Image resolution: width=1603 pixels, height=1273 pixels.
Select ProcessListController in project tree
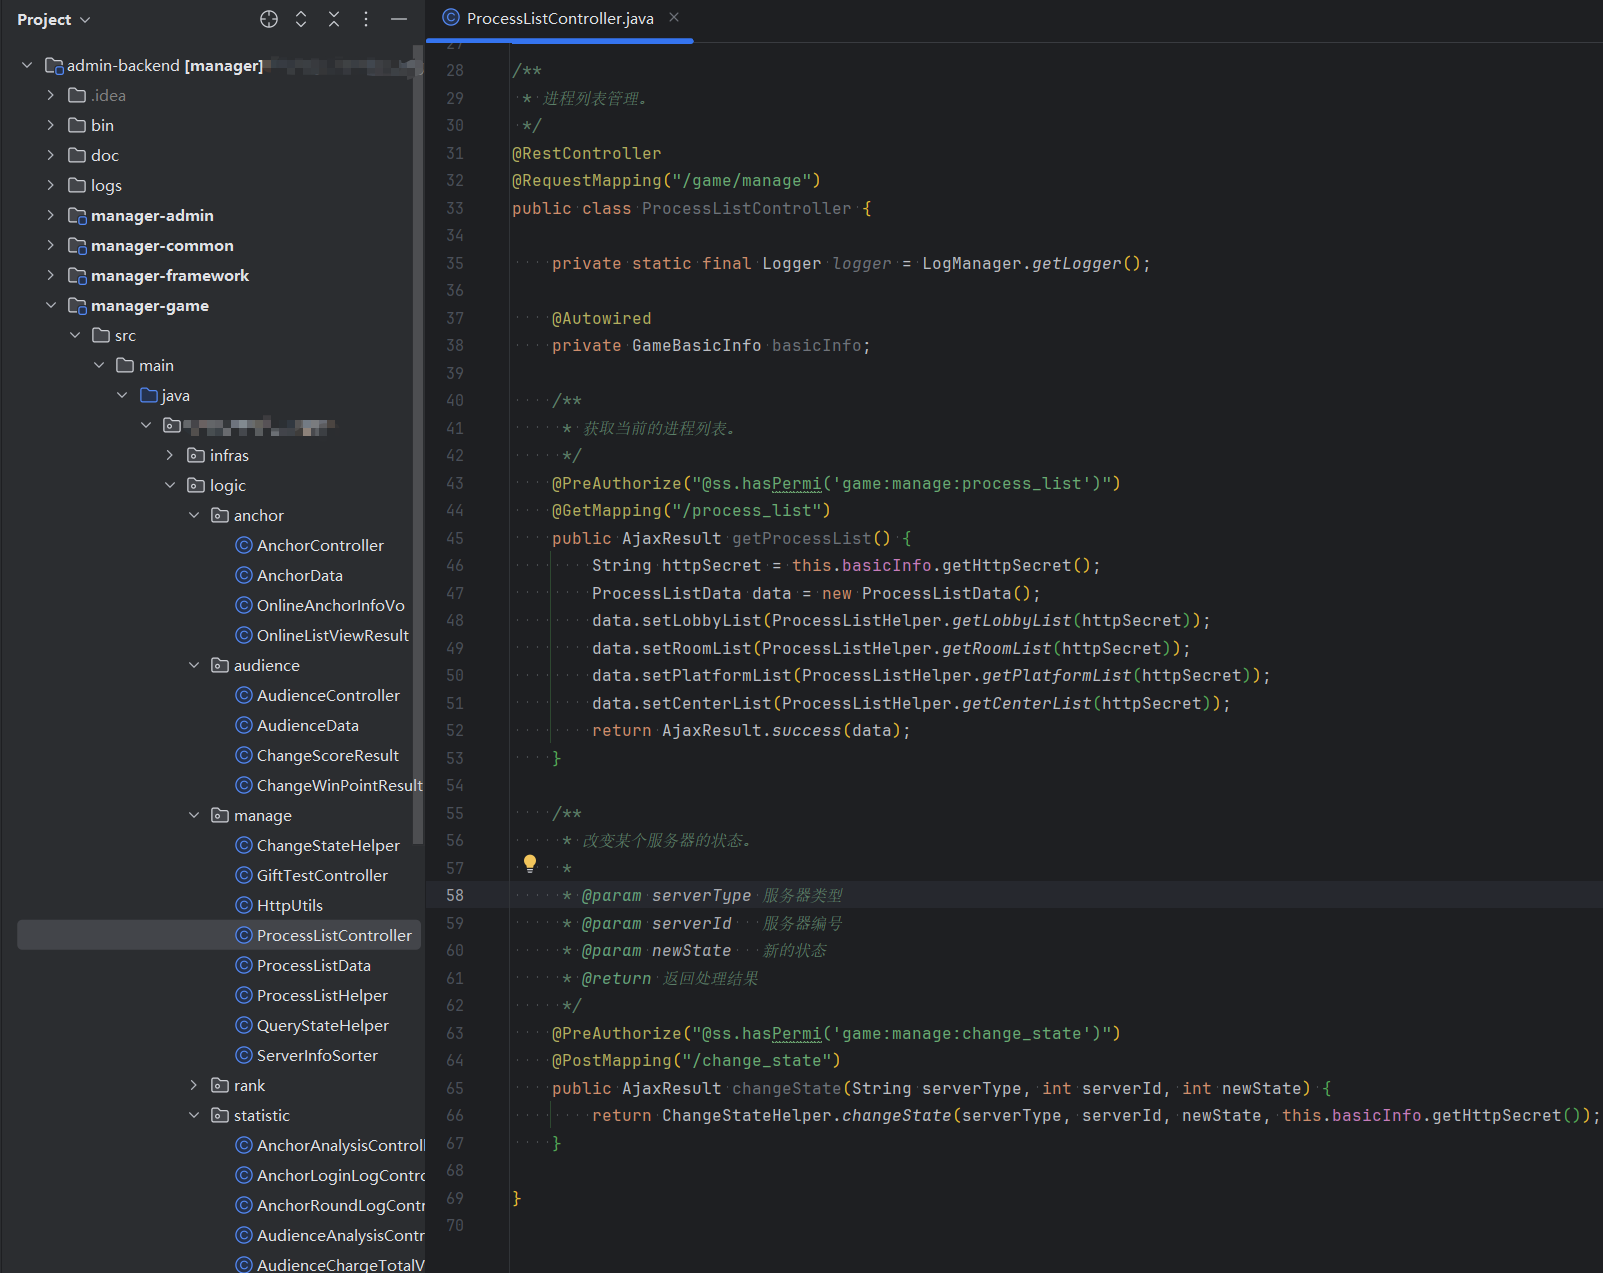(219, 935)
